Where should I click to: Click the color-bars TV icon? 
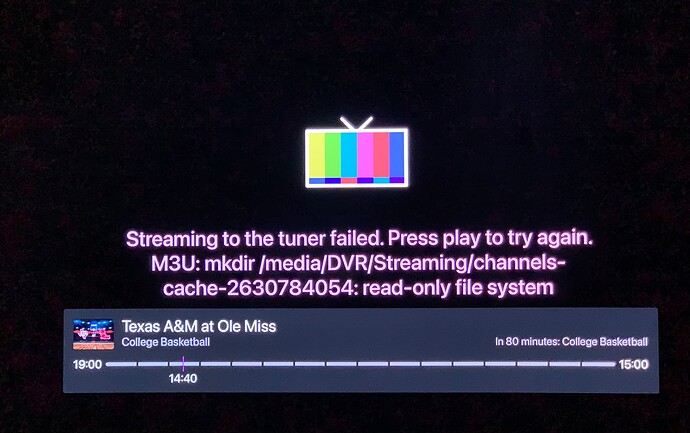[356, 152]
